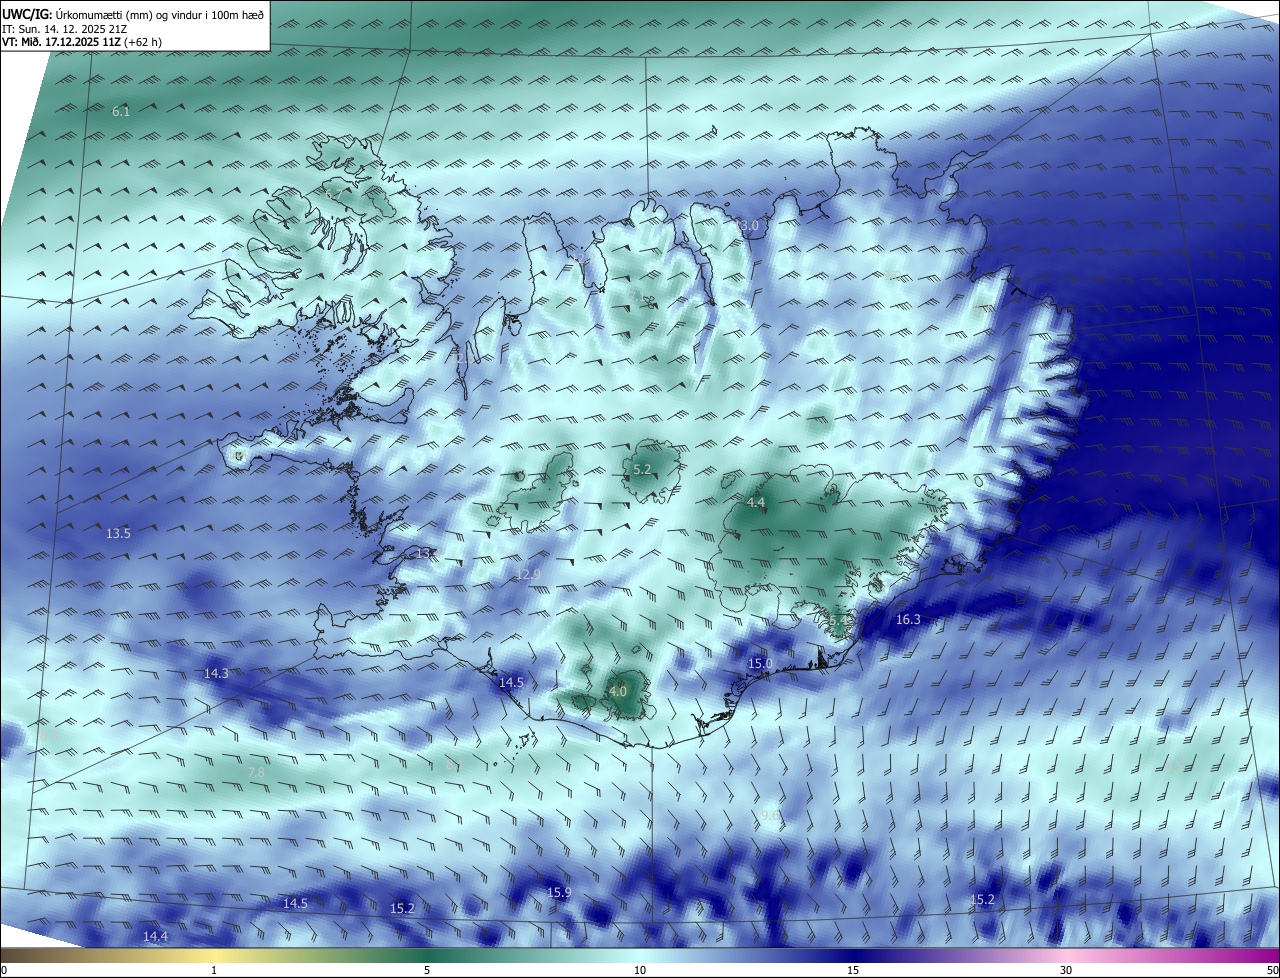The height and width of the screenshot is (978, 1280).
Task: Click the '50' tick on the colour scale
Action: [x=1272, y=970]
